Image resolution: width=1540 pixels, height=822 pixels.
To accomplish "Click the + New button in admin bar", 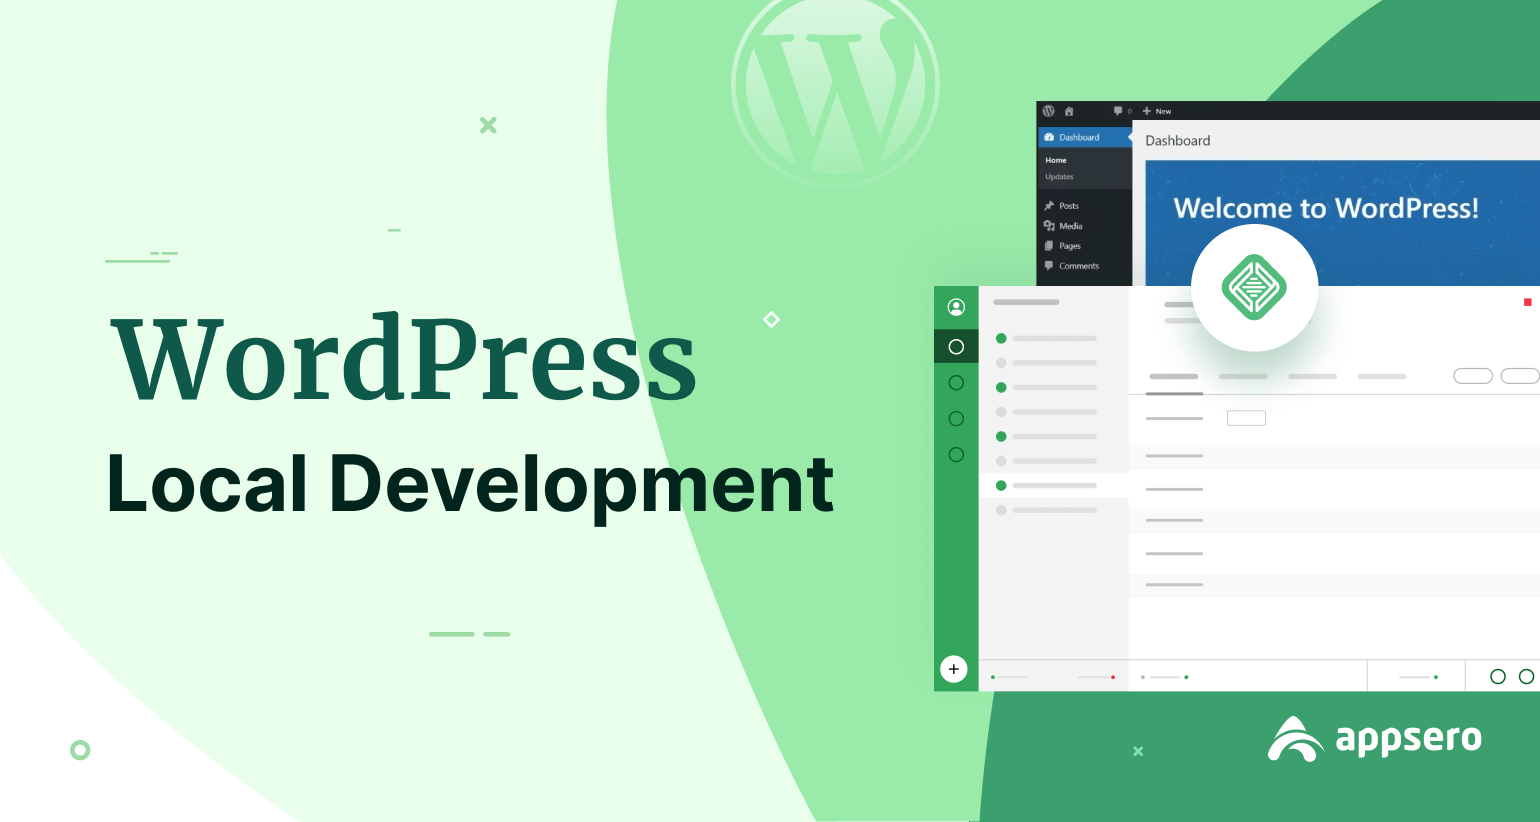I will (x=1157, y=111).
